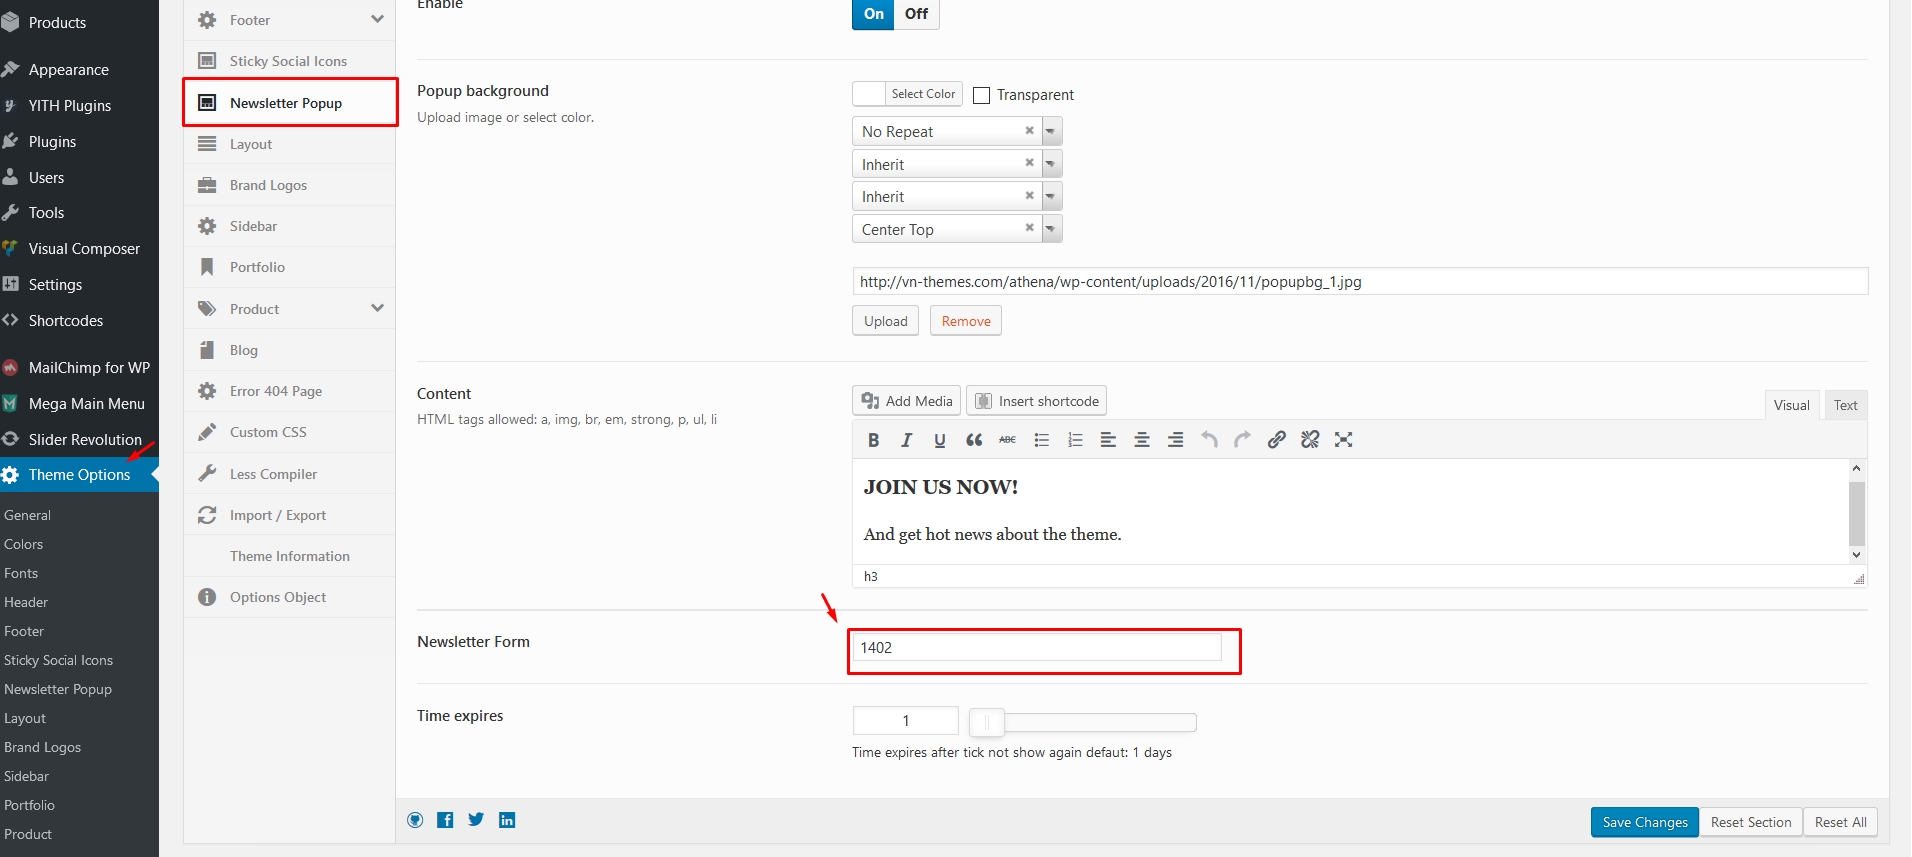Click the Italic formatting icon

click(x=906, y=440)
